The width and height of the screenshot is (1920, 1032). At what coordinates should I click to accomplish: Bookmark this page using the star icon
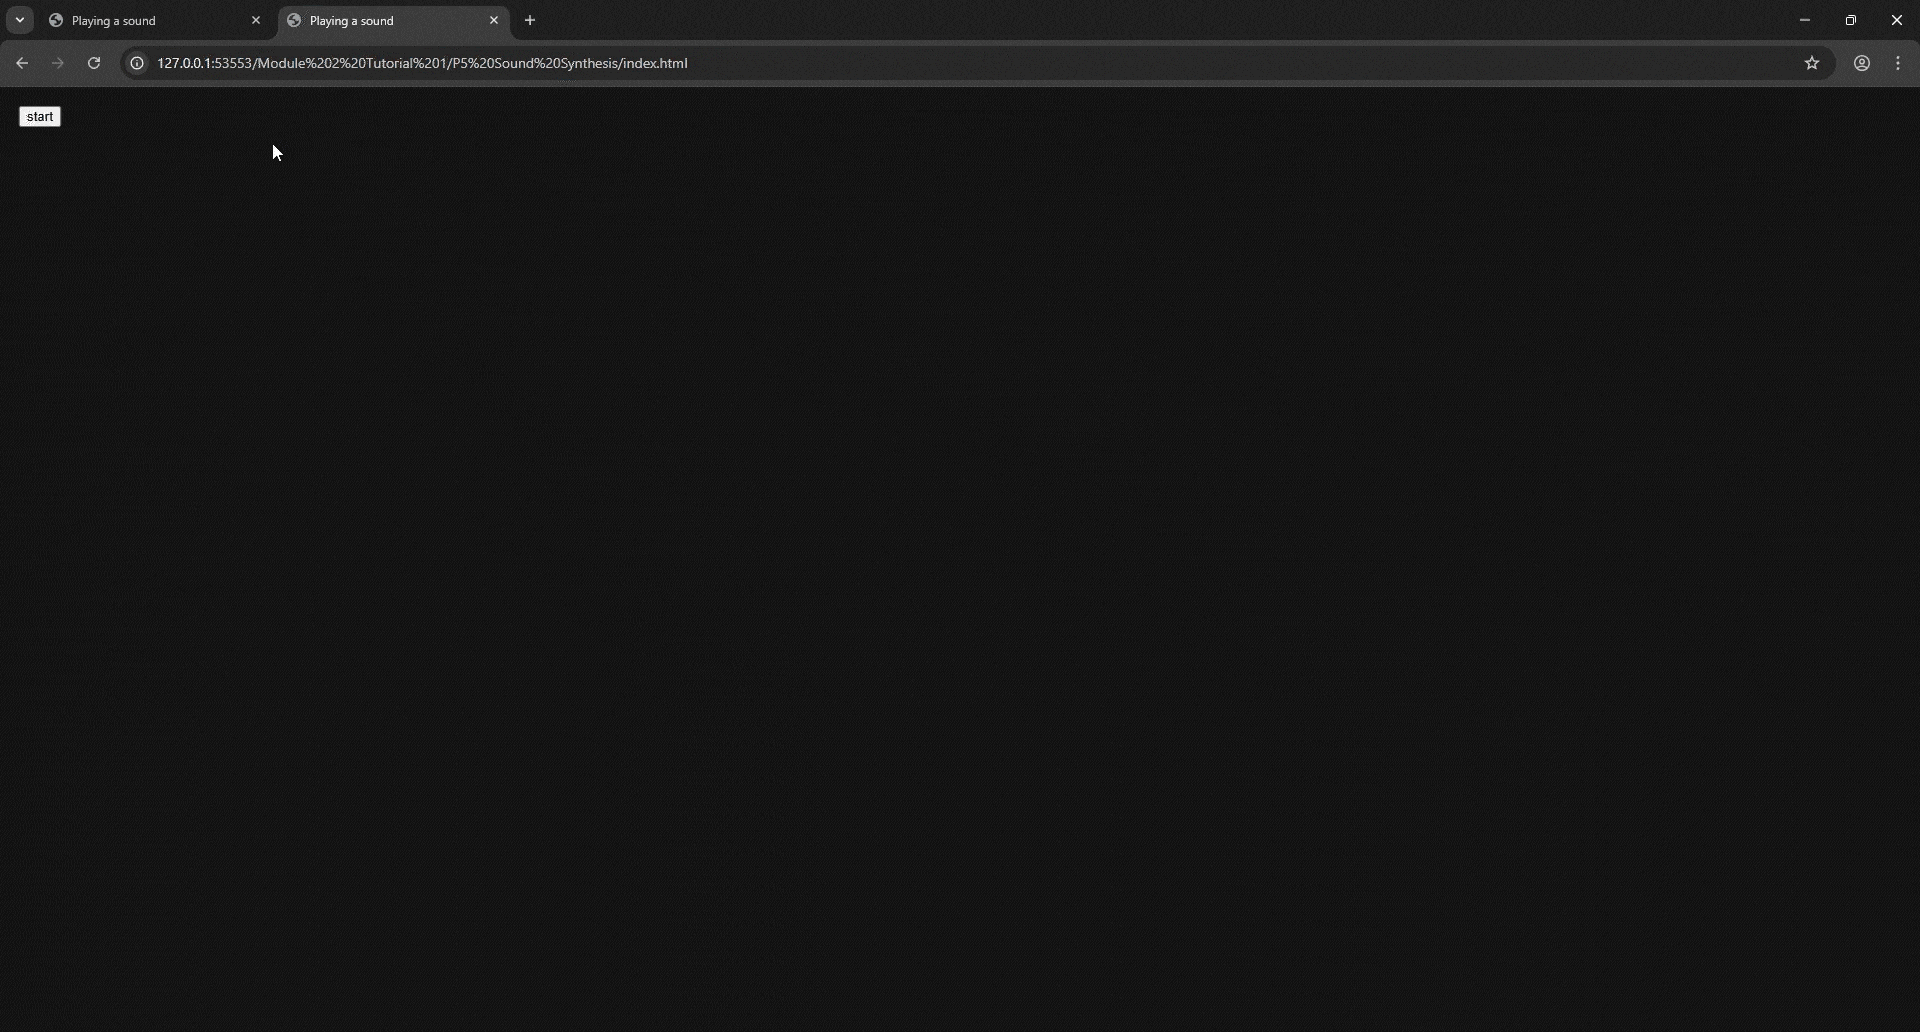click(x=1812, y=62)
